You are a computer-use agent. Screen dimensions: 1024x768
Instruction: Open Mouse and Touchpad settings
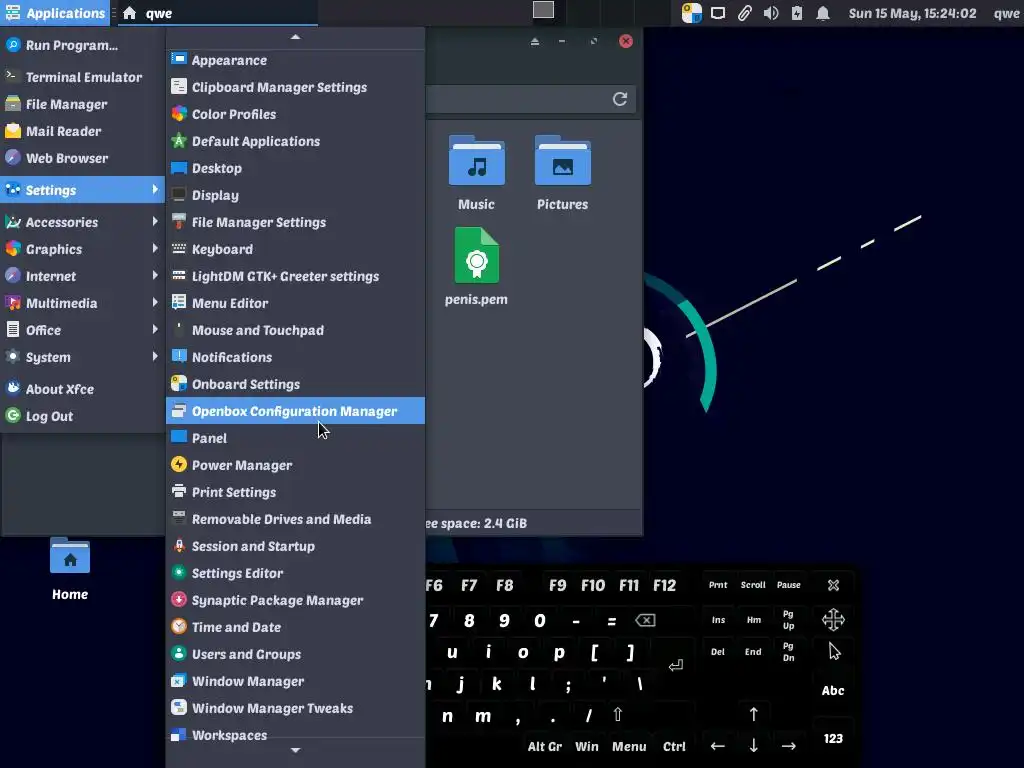tap(295, 330)
